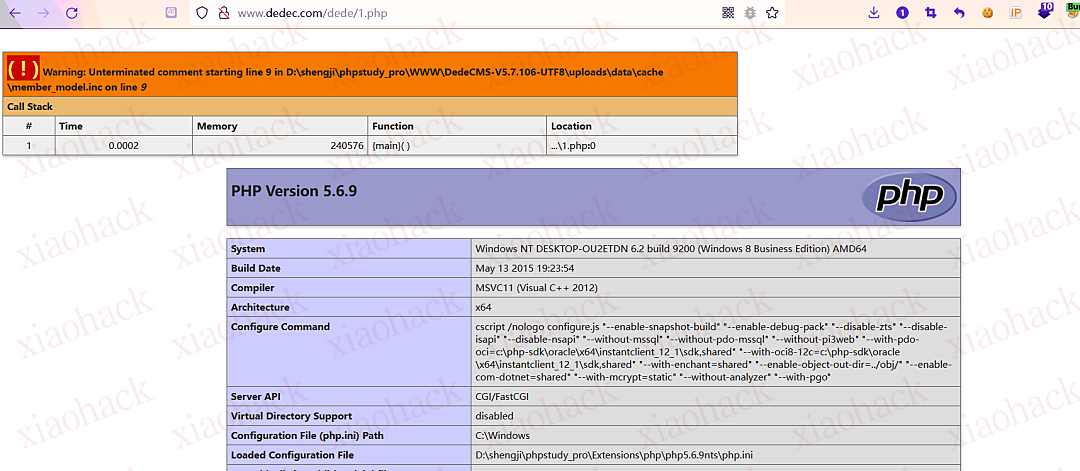Open the tracking protection shield icon
This screenshot has width=1080, height=471.
[x=202, y=12]
